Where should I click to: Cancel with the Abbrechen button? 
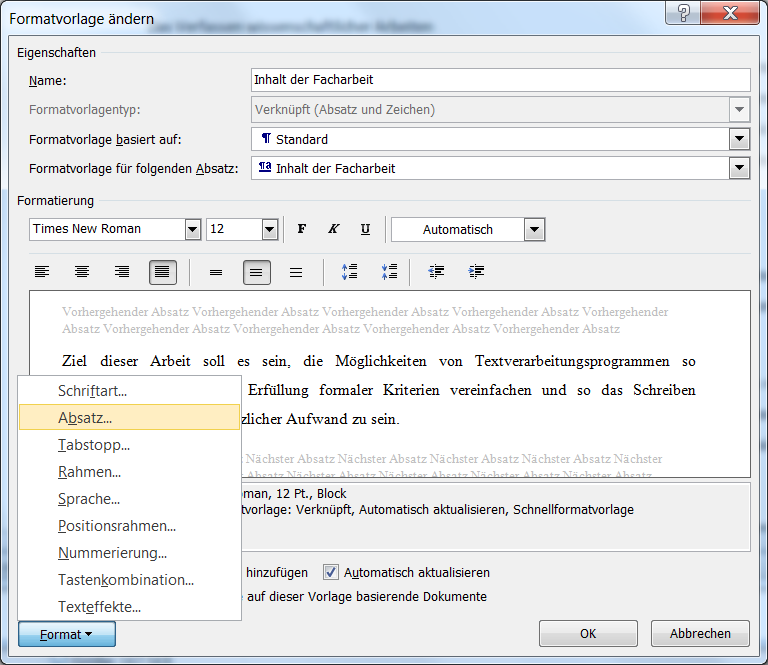[700, 634]
